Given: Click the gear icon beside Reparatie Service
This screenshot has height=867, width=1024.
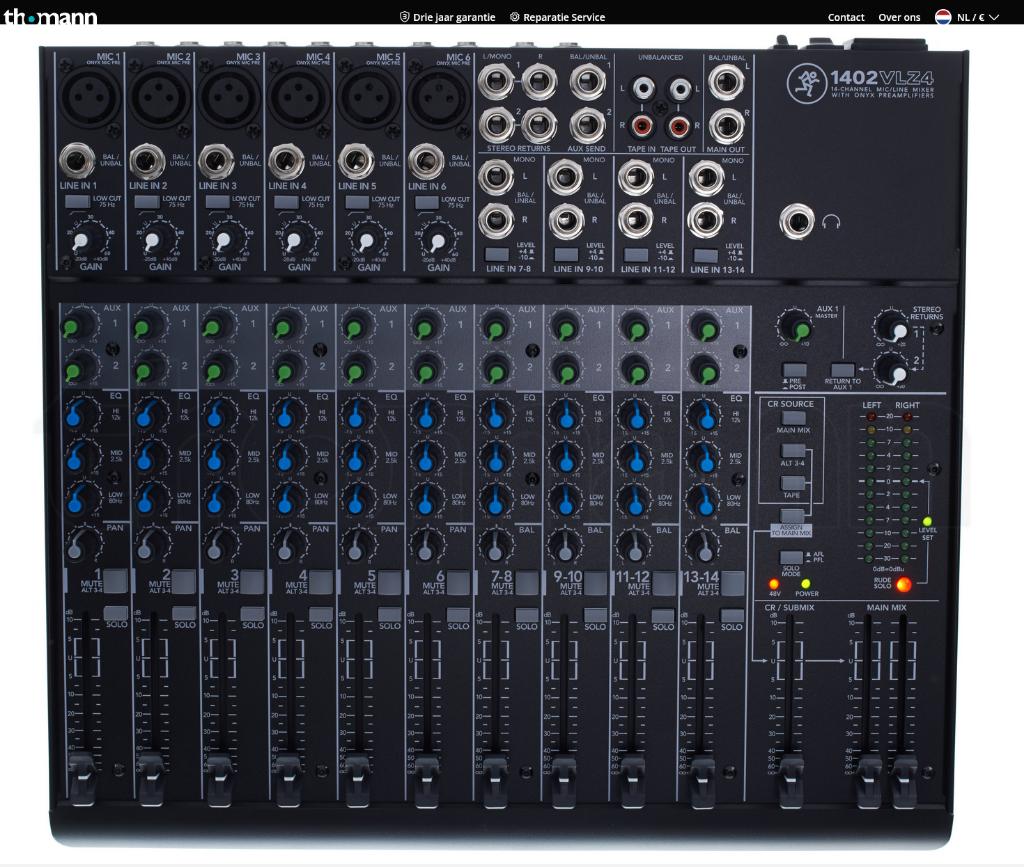Looking at the screenshot, I should [x=515, y=17].
